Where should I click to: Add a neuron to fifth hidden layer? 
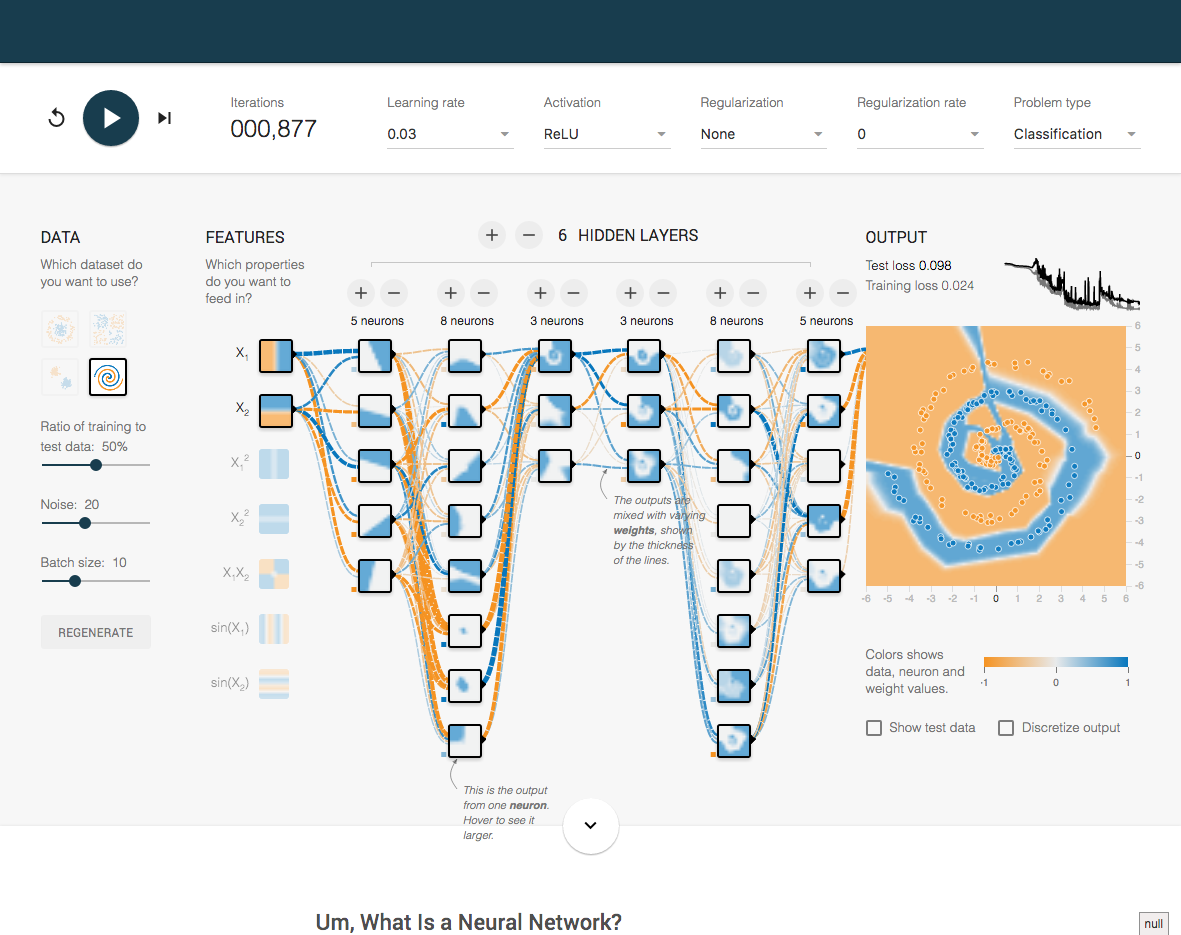[720, 292]
